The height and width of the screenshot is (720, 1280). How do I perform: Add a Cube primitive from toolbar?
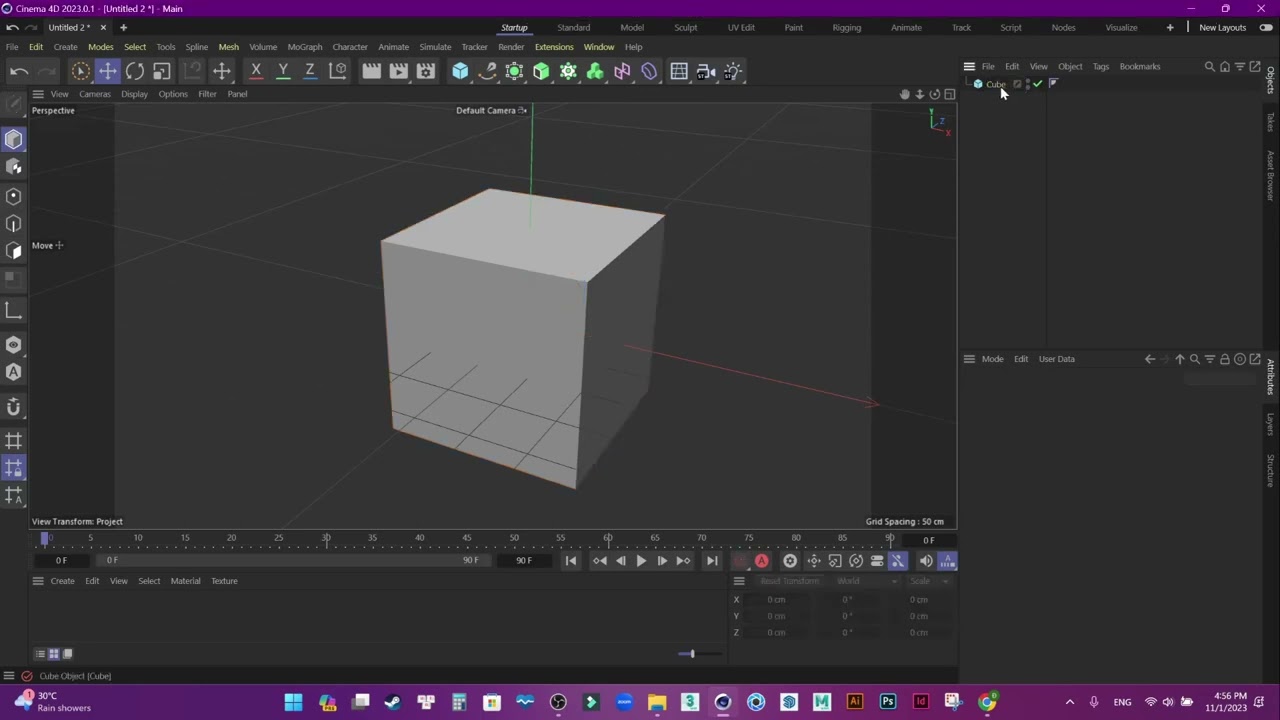tap(460, 71)
